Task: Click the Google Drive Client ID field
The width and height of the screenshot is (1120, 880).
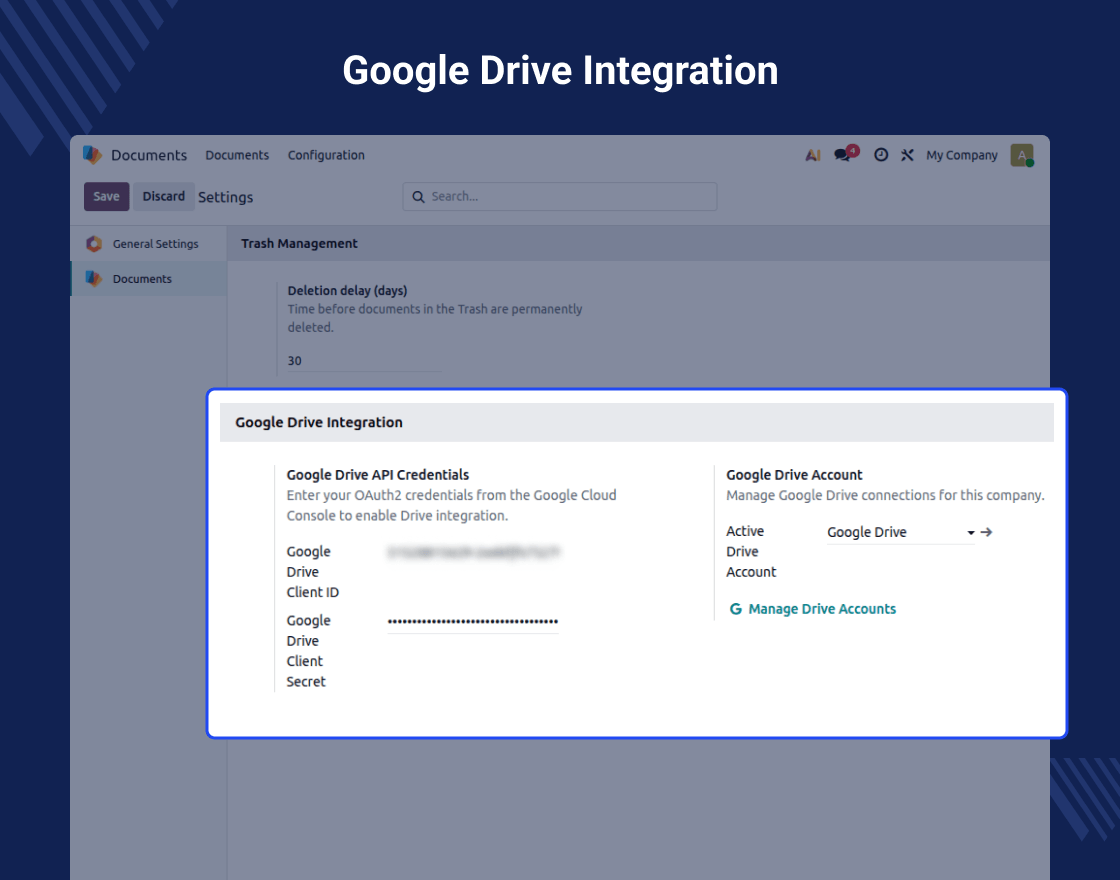Action: (x=473, y=552)
